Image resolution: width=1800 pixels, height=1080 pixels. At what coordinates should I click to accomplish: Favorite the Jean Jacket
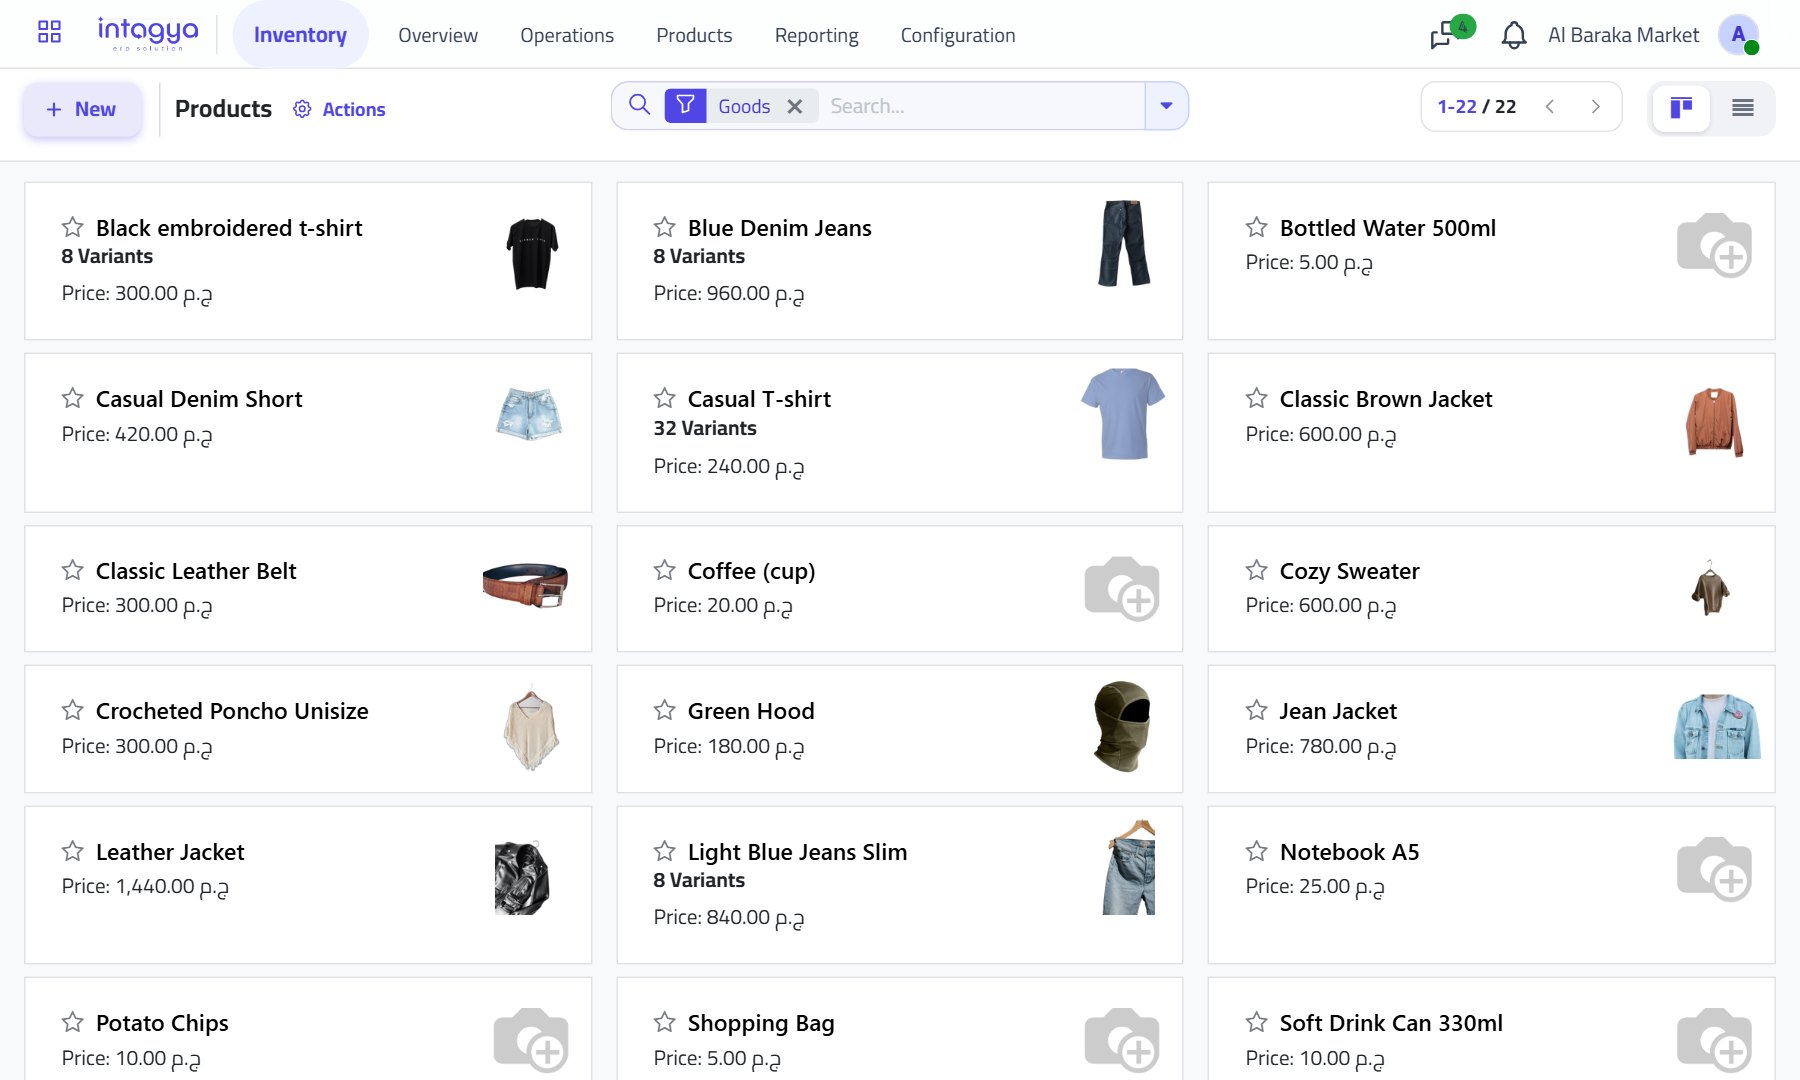(x=1256, y=710)
